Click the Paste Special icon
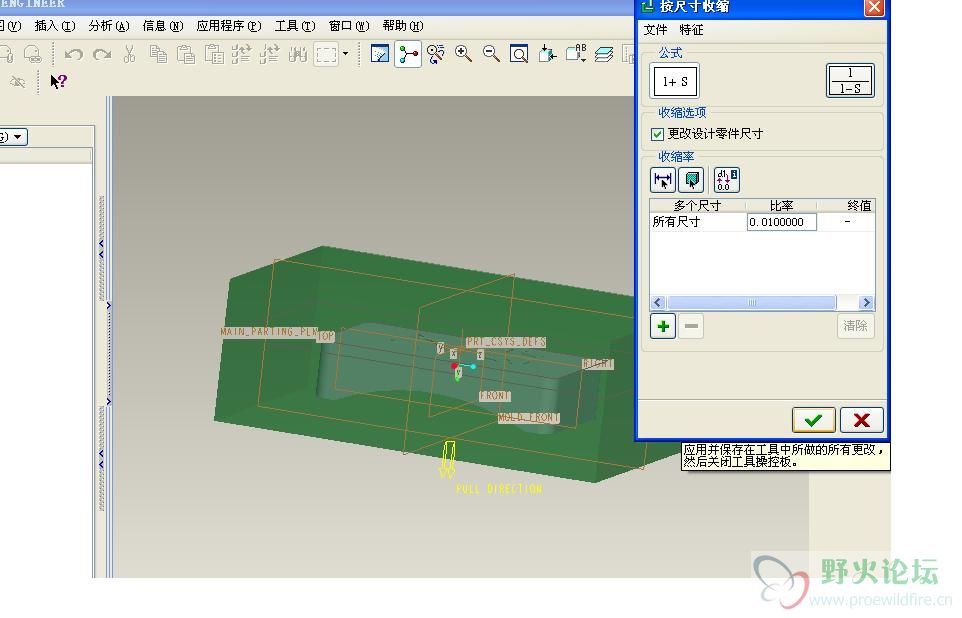The width and height of the screenshot is (962, 618). [x=214, y=55]
